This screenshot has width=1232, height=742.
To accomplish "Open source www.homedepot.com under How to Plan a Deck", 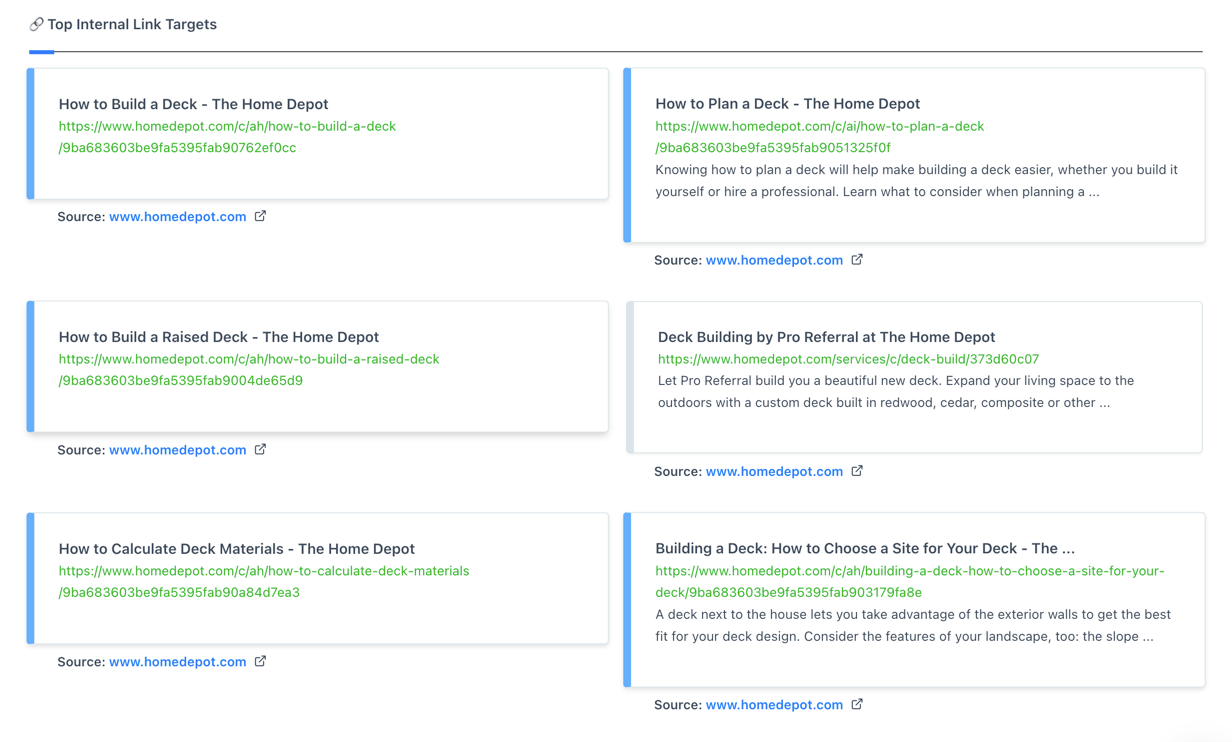I will click(774, 260).
